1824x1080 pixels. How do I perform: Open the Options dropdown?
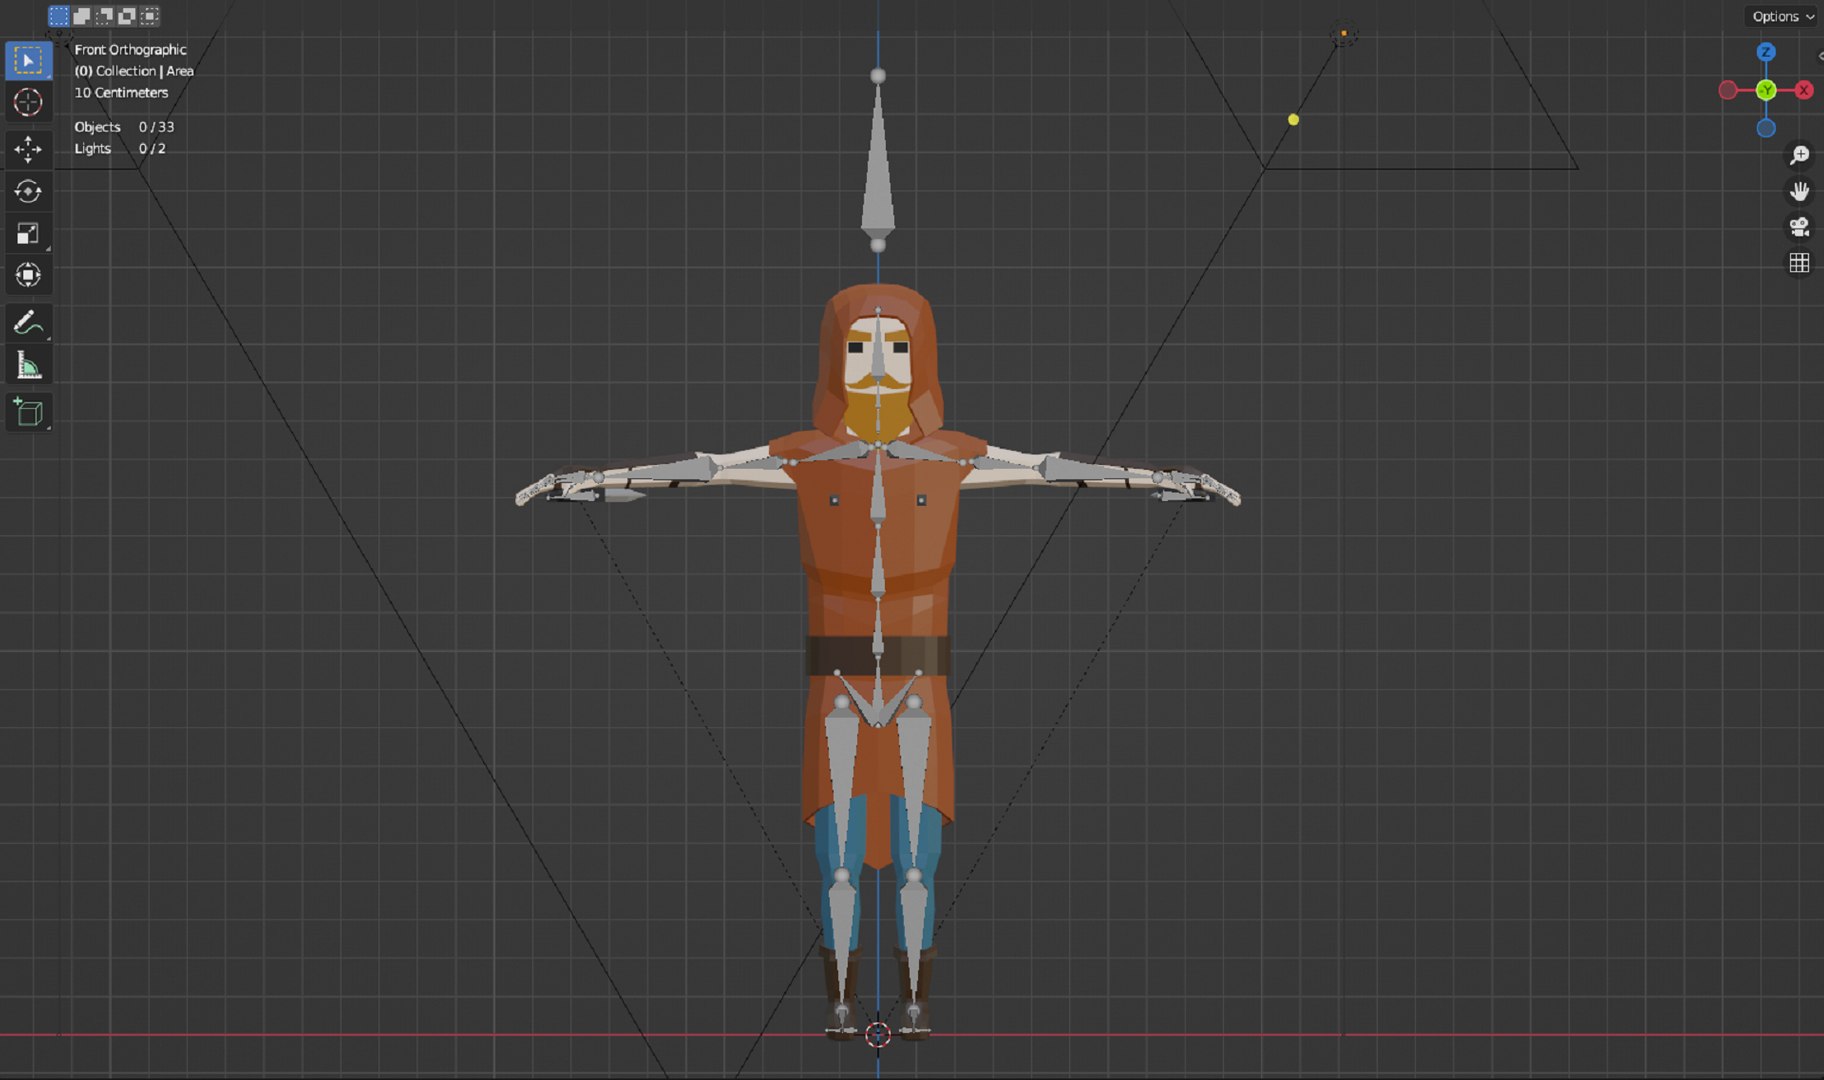[1783, 16]
